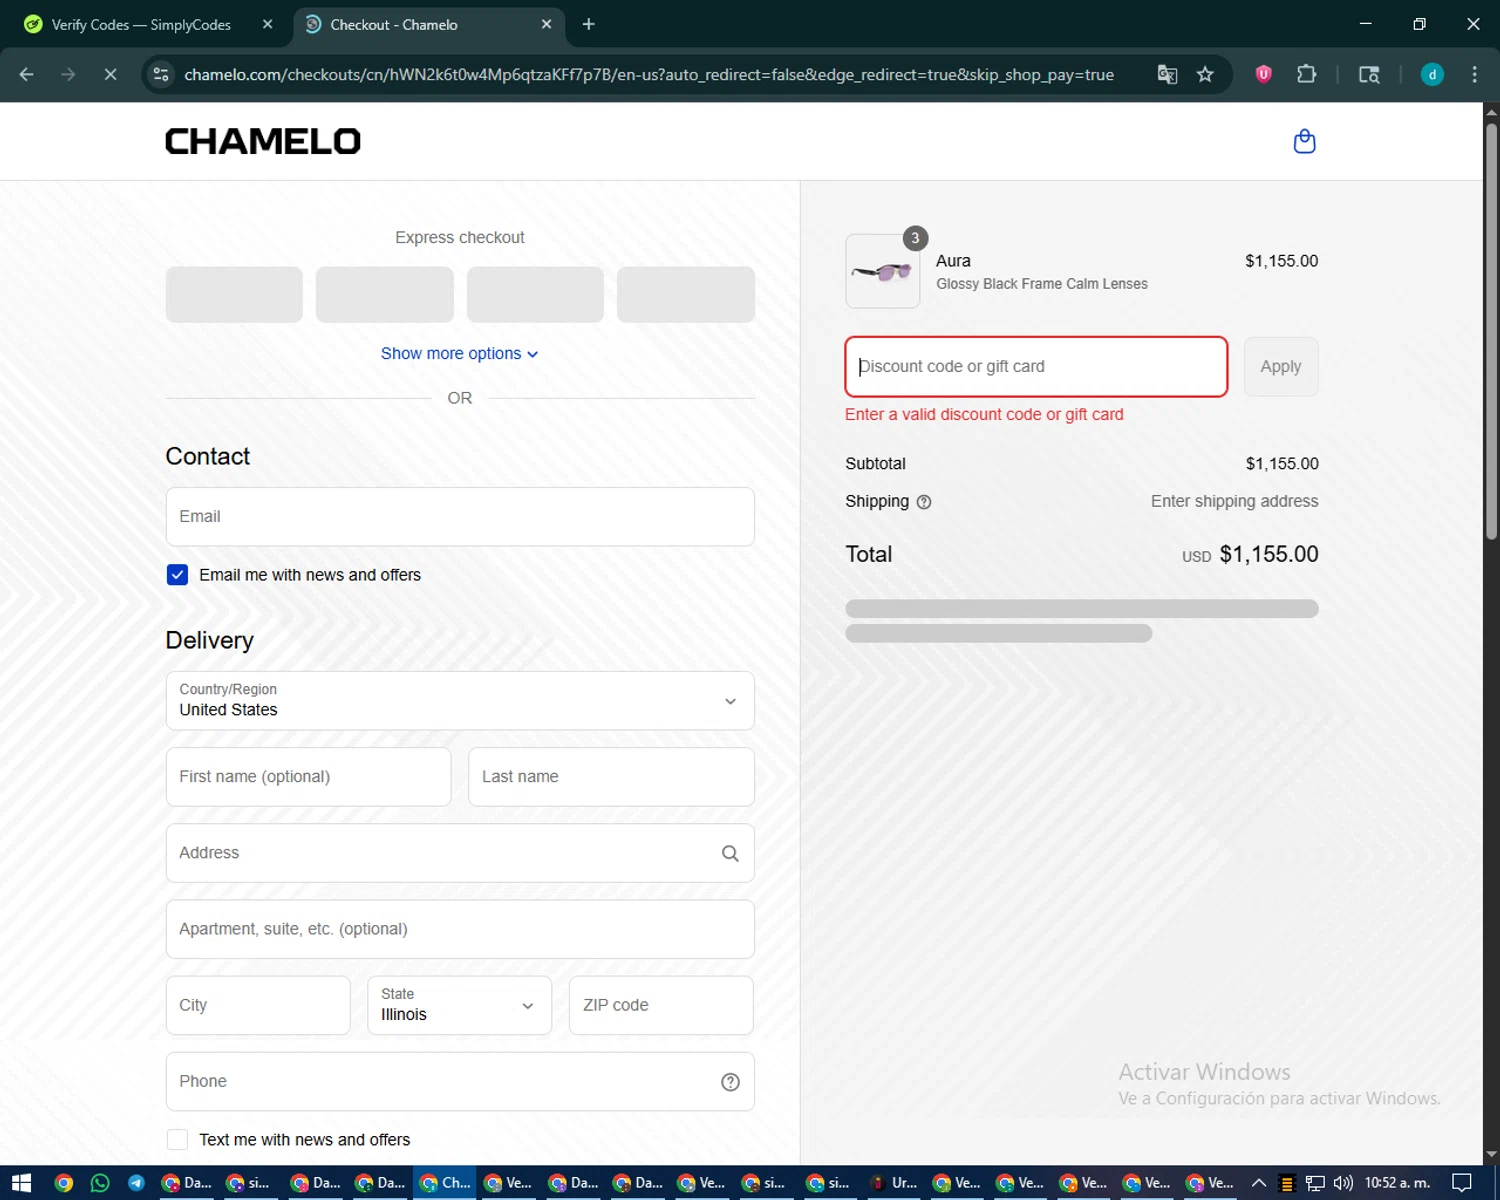Focus the Email input field
1500x1200 pixels.
(x=460, y=516)
